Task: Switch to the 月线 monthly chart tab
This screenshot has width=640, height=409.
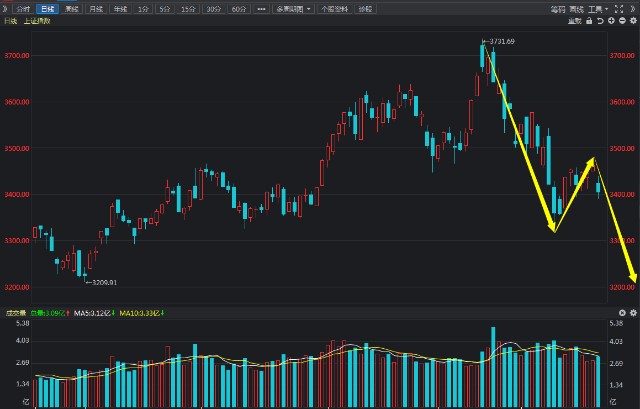Action: [x=96, y=9]
